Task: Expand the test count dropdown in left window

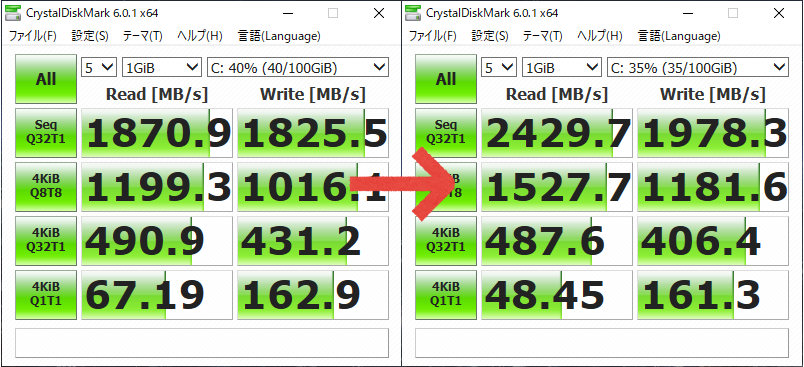Action: [x=99, y=67]
